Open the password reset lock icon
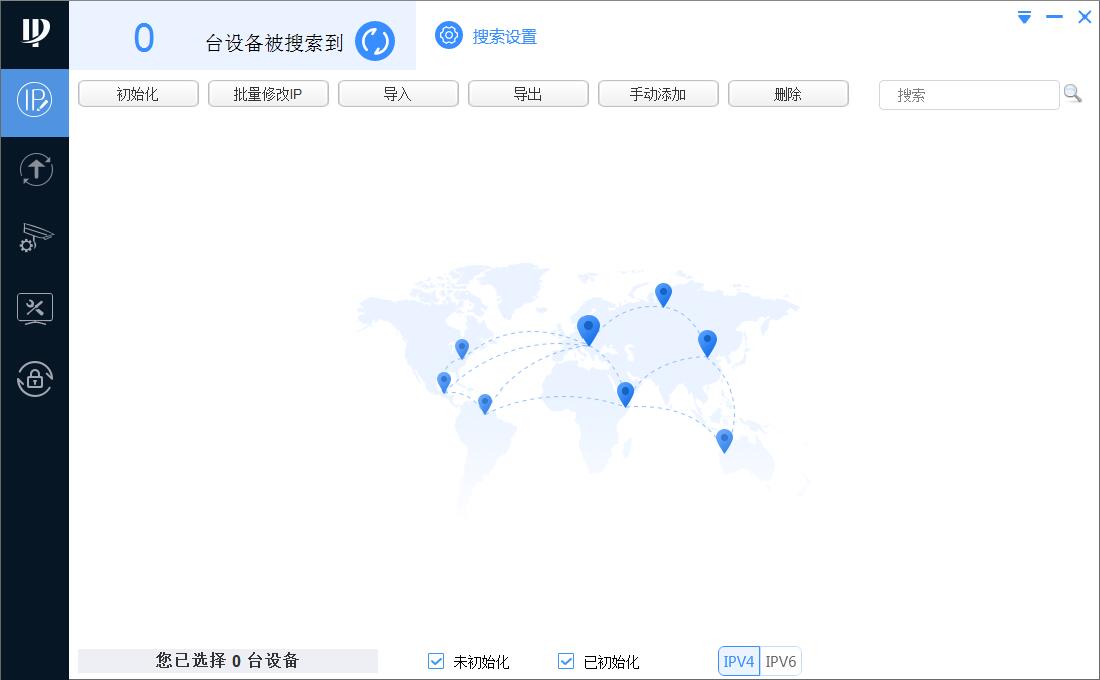 point(35,379)
